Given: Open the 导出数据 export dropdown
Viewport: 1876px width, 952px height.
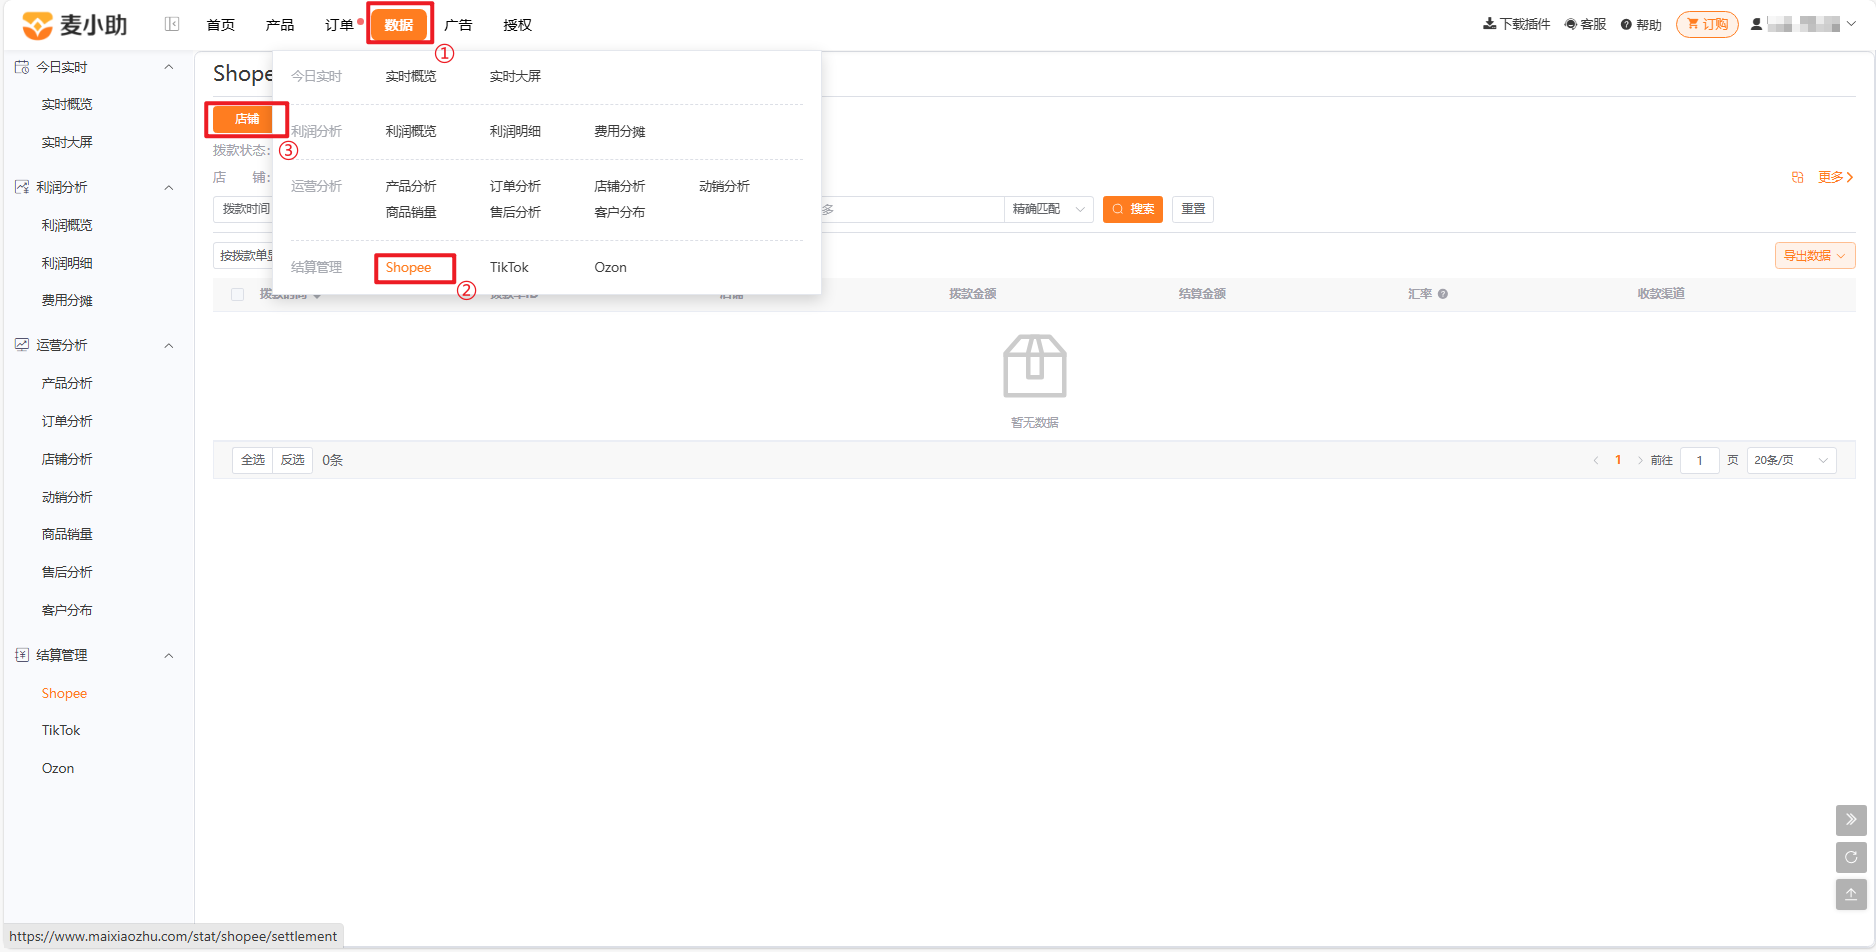Looking at the screenshot, I should 1815,256.
